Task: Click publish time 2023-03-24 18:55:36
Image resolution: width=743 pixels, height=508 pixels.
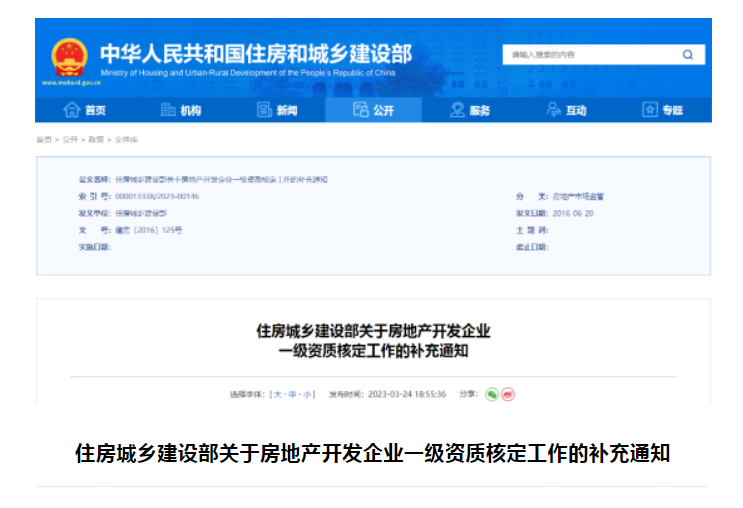Action: (x=407, y=394)
